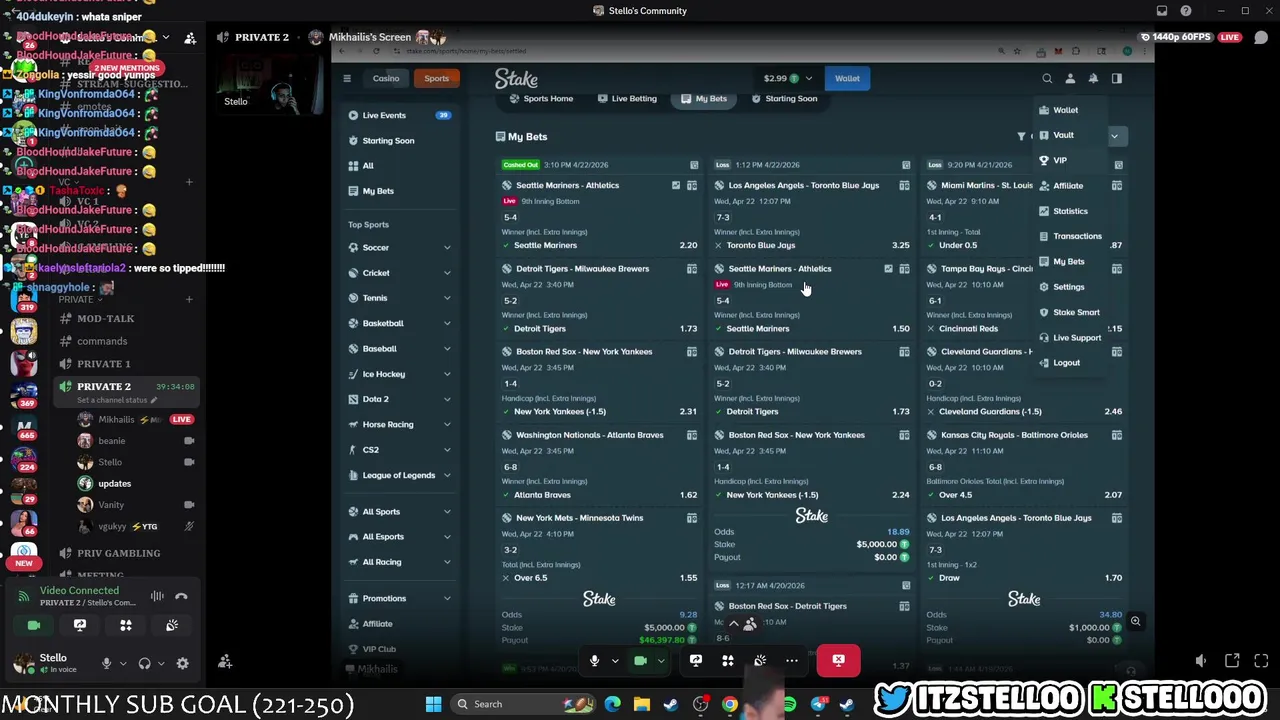Disconnect from Discord voice channel
Image resolution: width=1280 pixels, height=720 pixels.
pos(181,596)
